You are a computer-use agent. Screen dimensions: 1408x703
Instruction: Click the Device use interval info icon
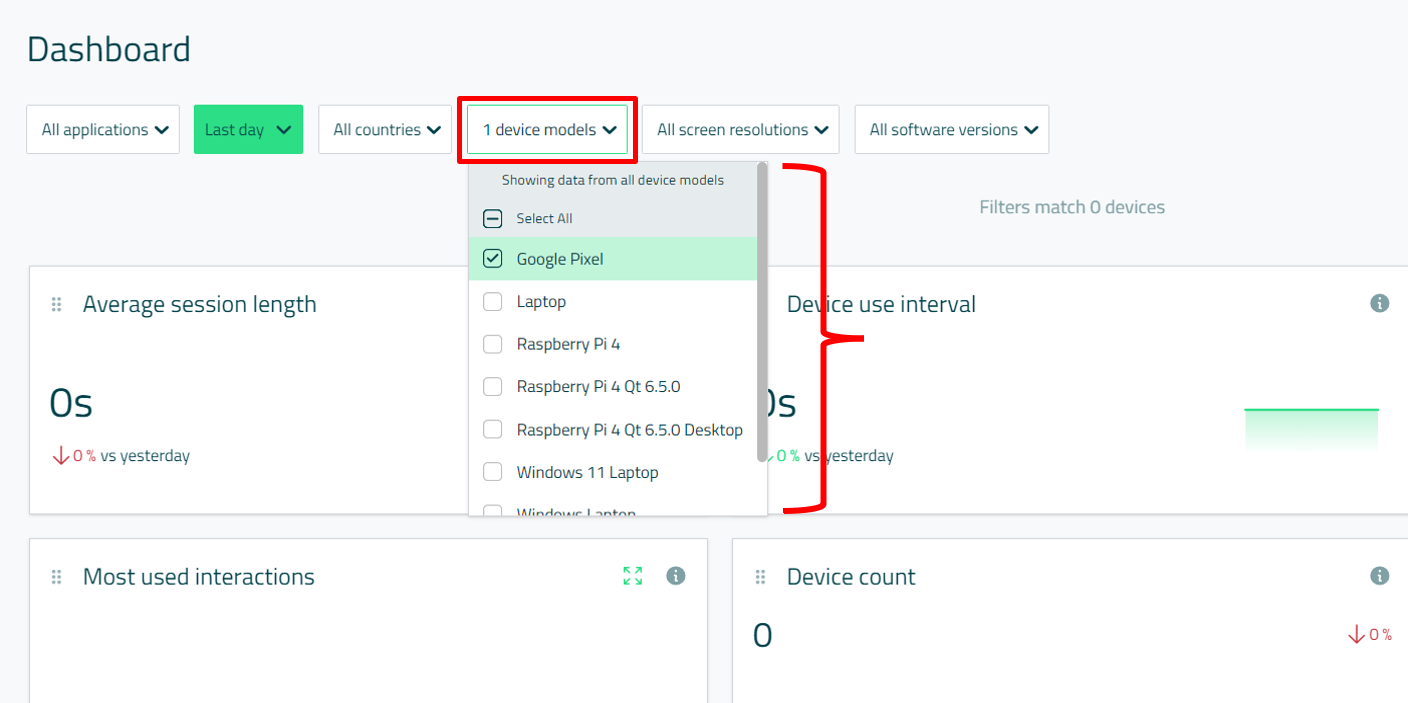(1379, 303)
